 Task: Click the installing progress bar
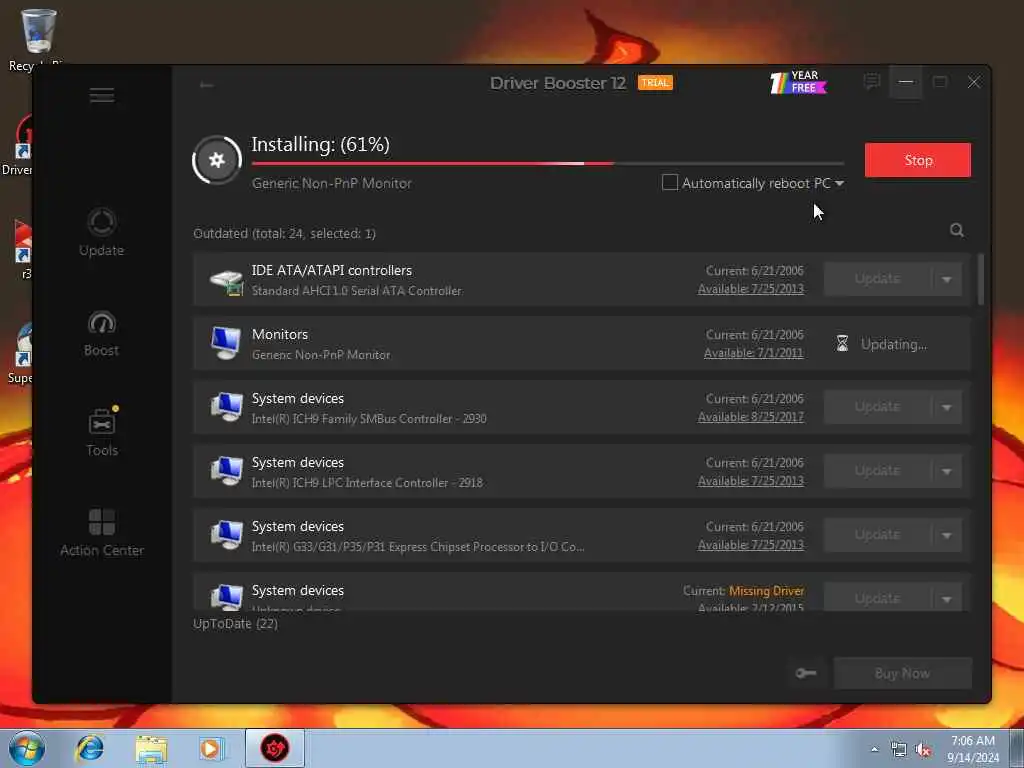point(547,163)
